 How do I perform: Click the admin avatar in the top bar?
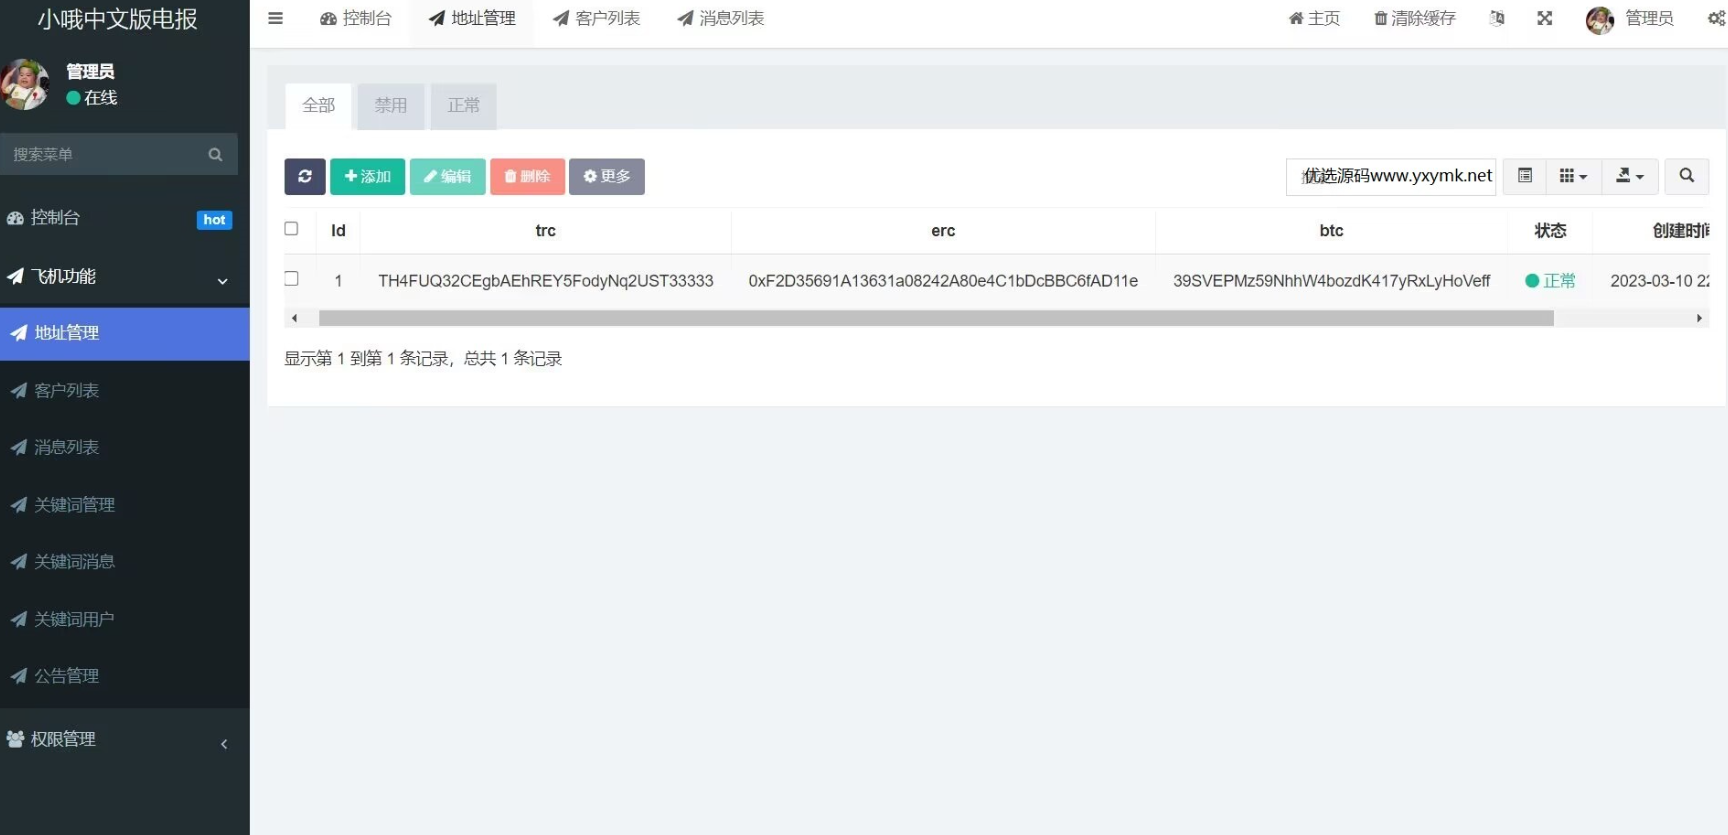(1600, 20)
